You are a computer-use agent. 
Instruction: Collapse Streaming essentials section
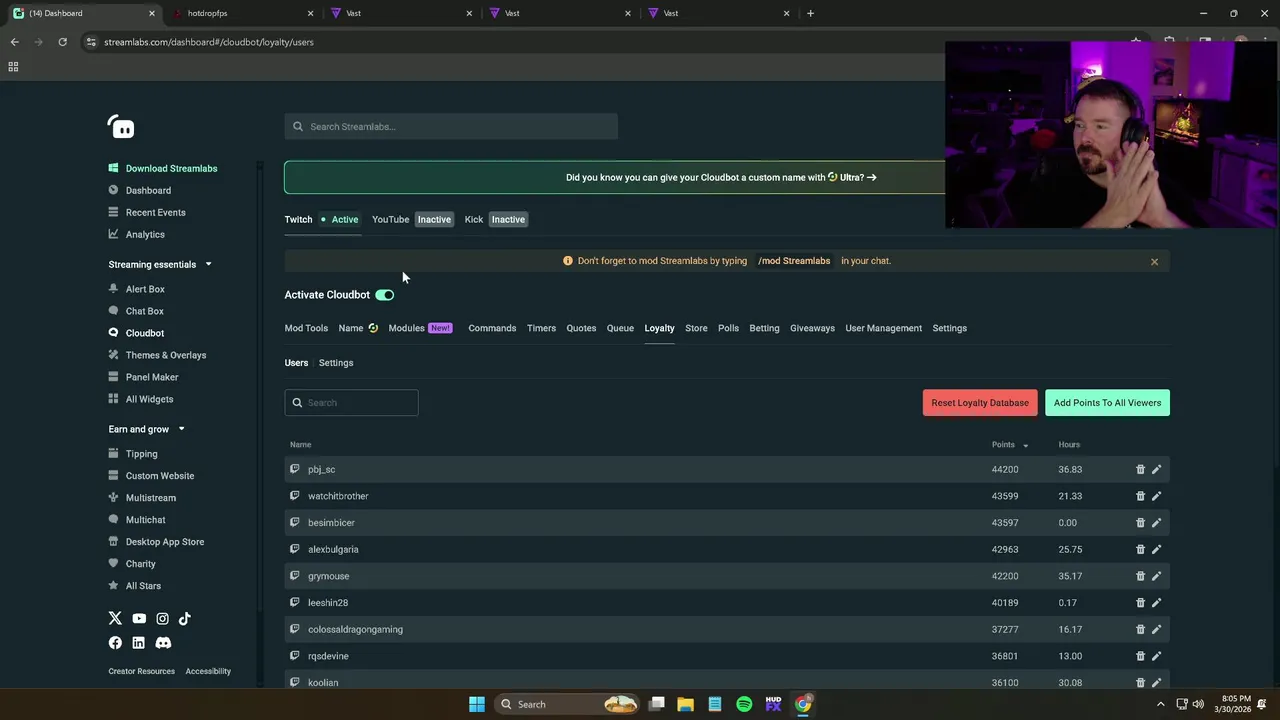click(208, 264)
